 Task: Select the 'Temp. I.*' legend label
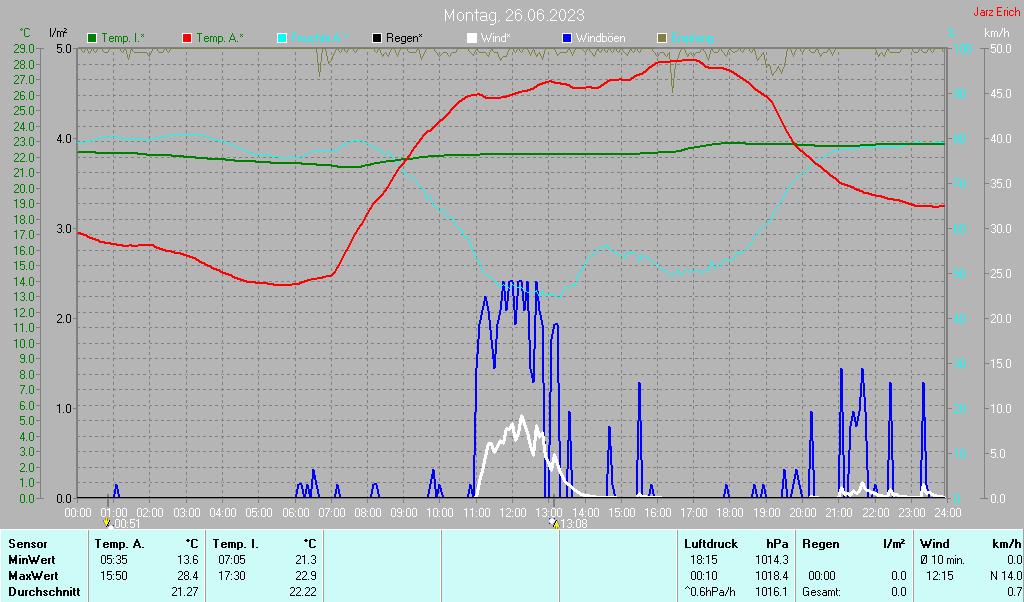[123, 39]
